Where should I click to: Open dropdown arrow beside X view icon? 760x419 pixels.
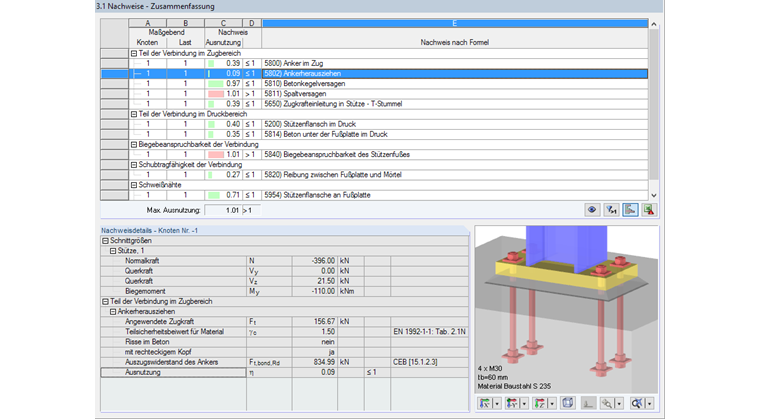(x=496, y=403)
